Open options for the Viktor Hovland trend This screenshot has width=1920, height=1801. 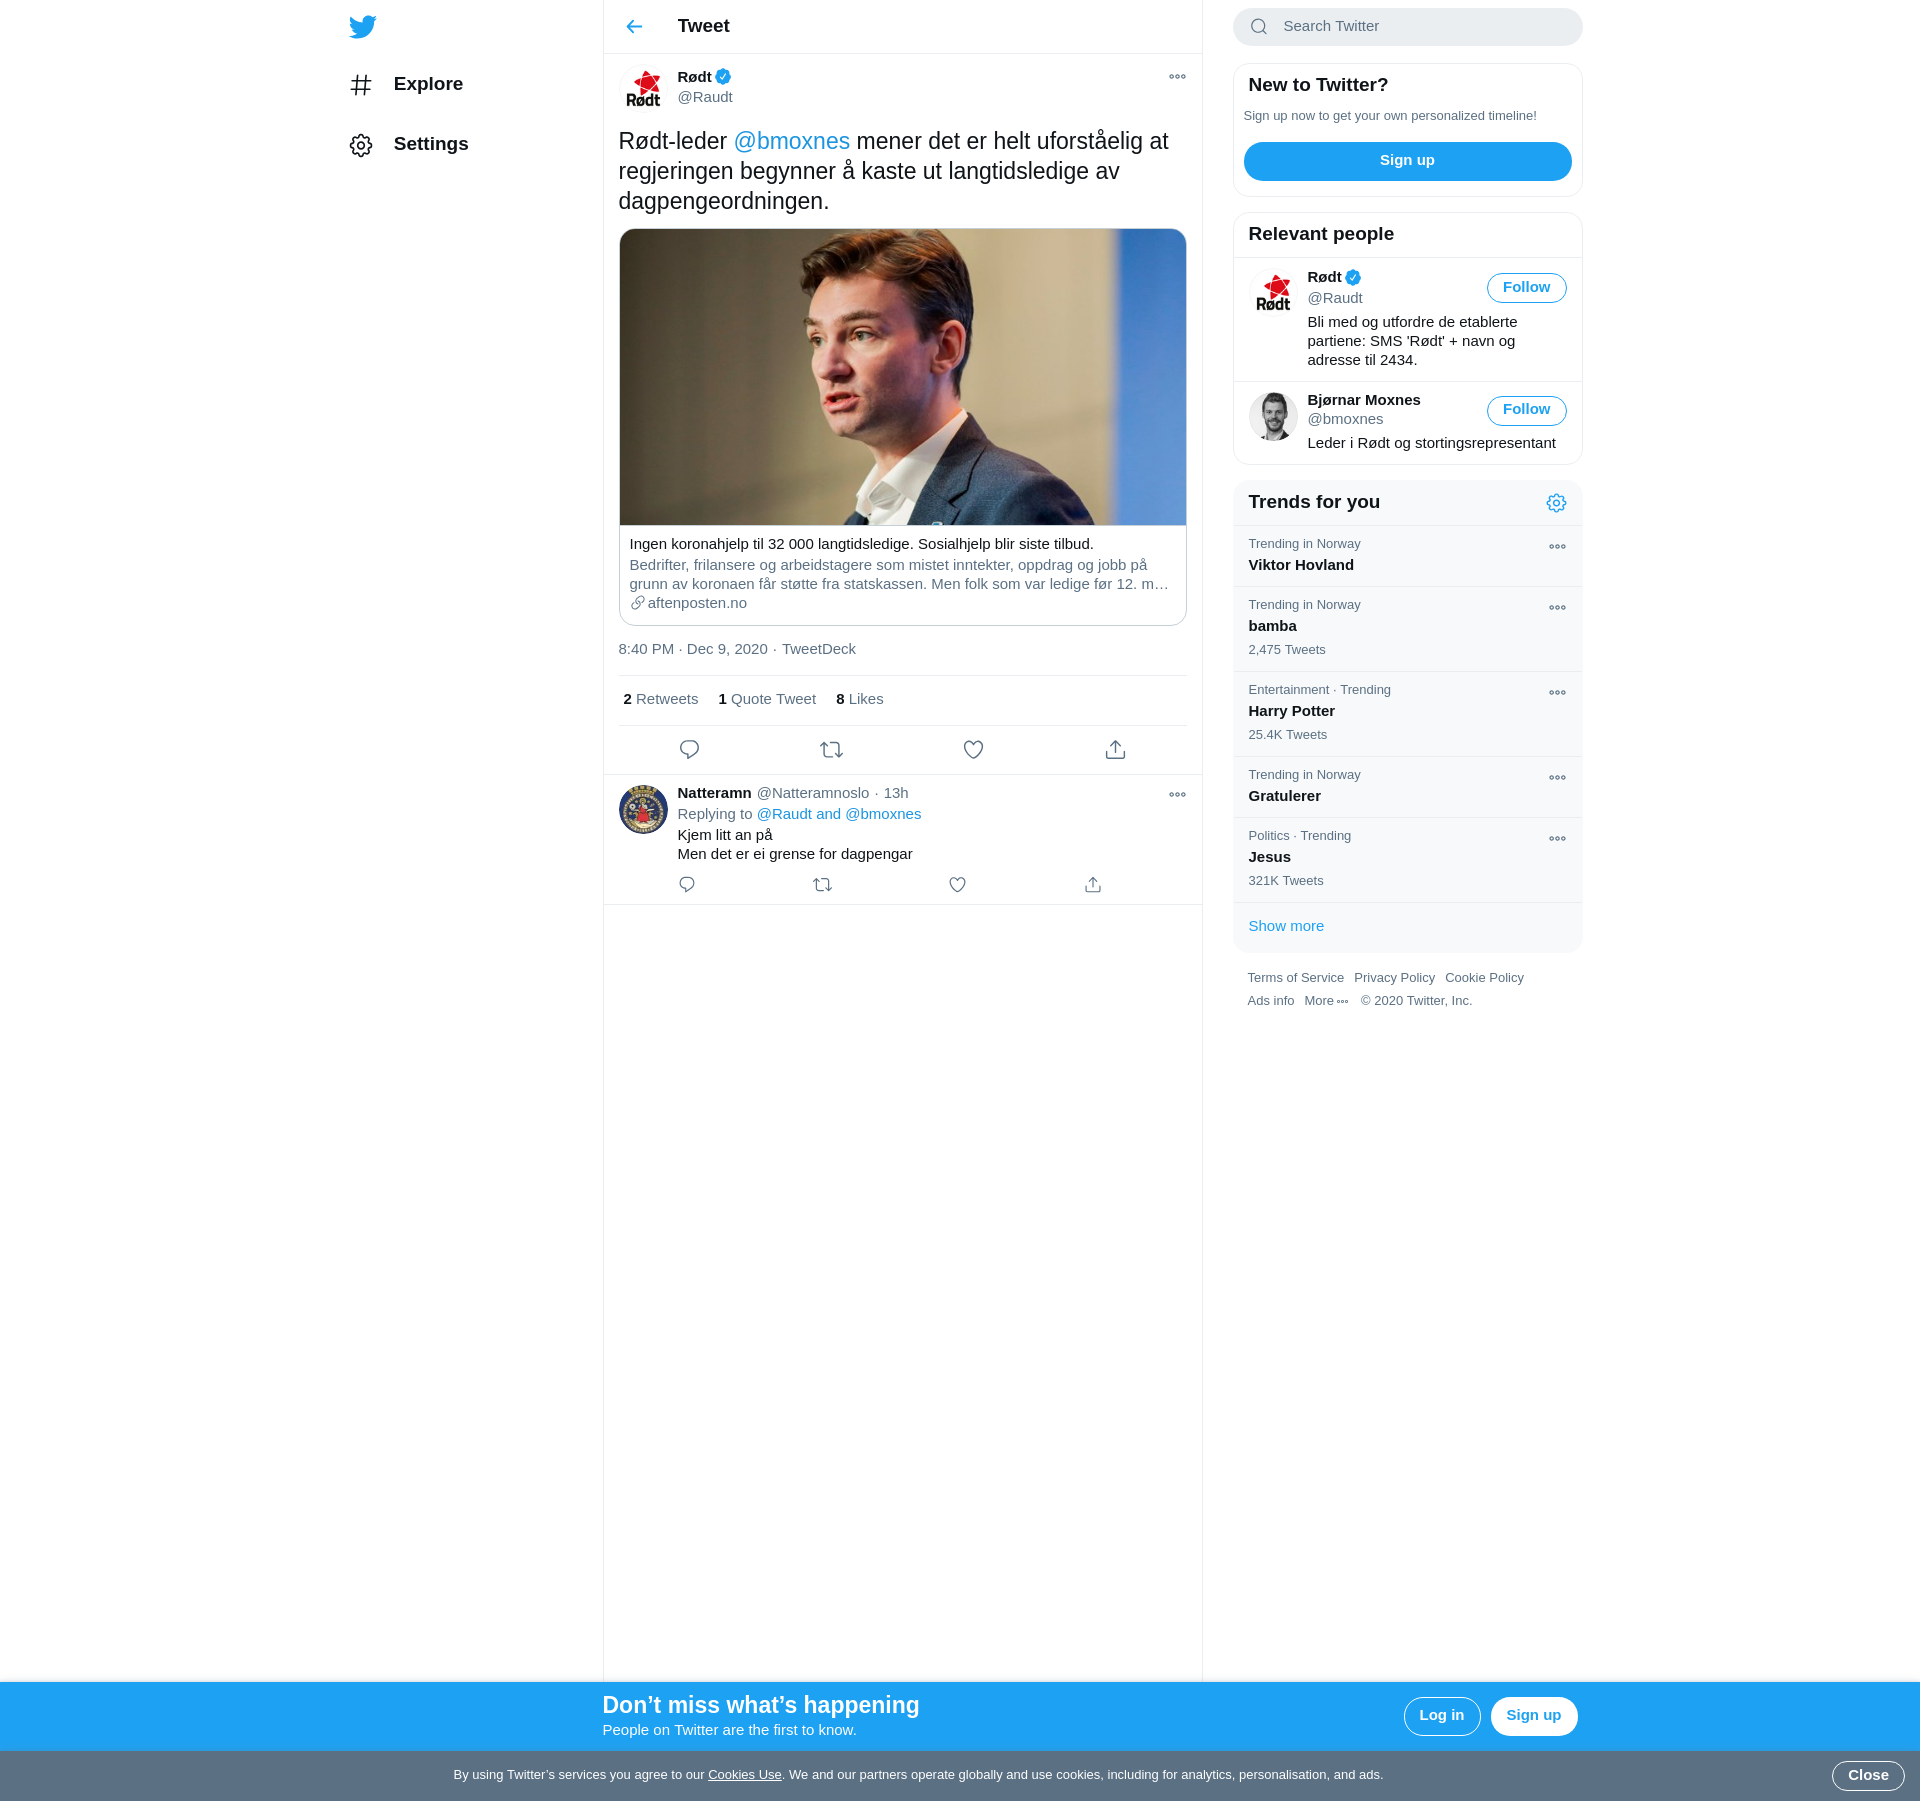click(1557, 547)
